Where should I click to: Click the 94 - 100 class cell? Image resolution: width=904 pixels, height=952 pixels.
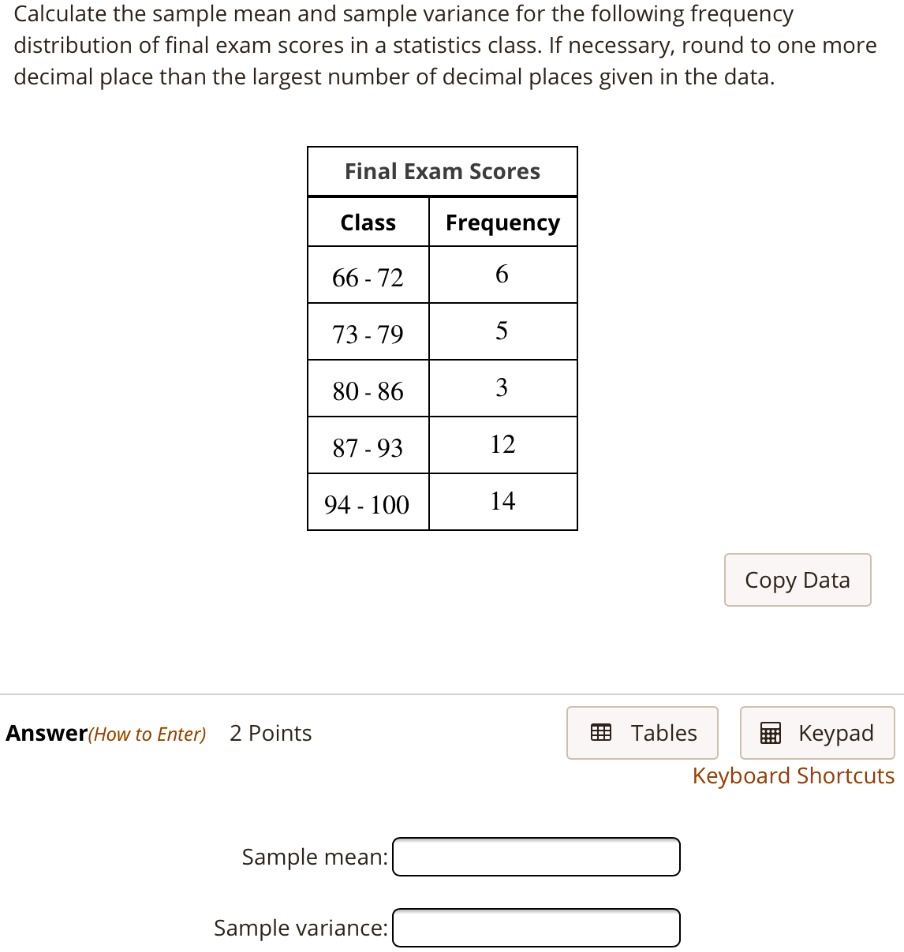pos(368,504)
